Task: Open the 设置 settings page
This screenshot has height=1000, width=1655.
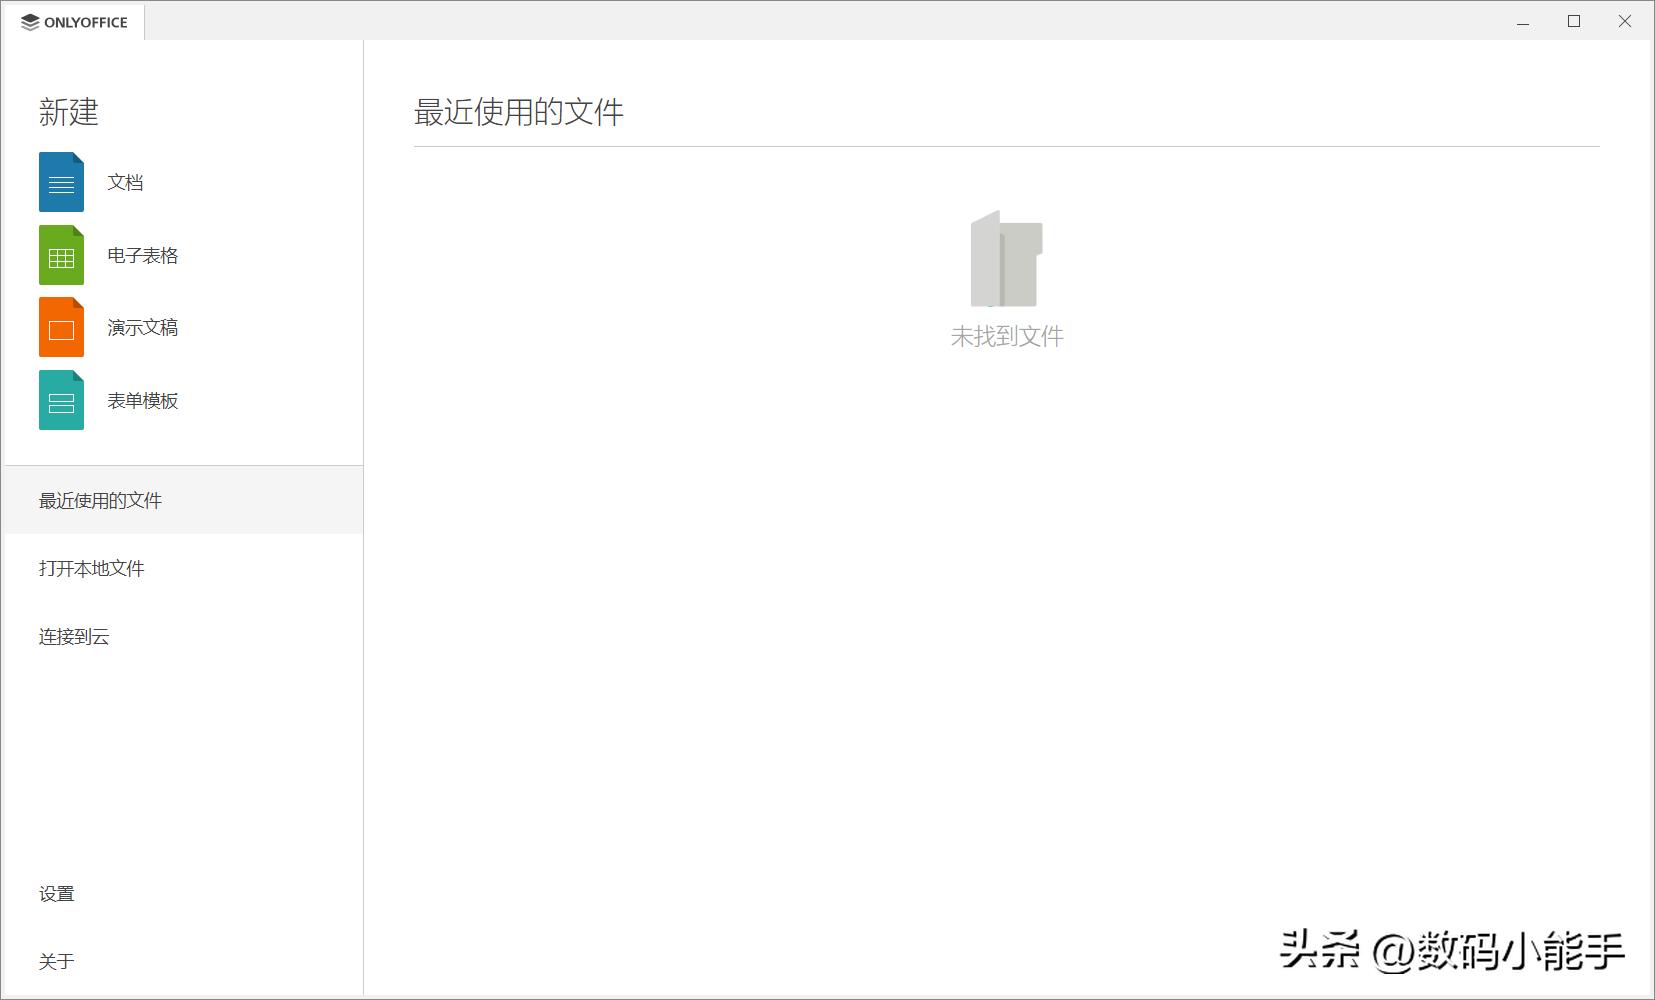Action: coord(56,893)
